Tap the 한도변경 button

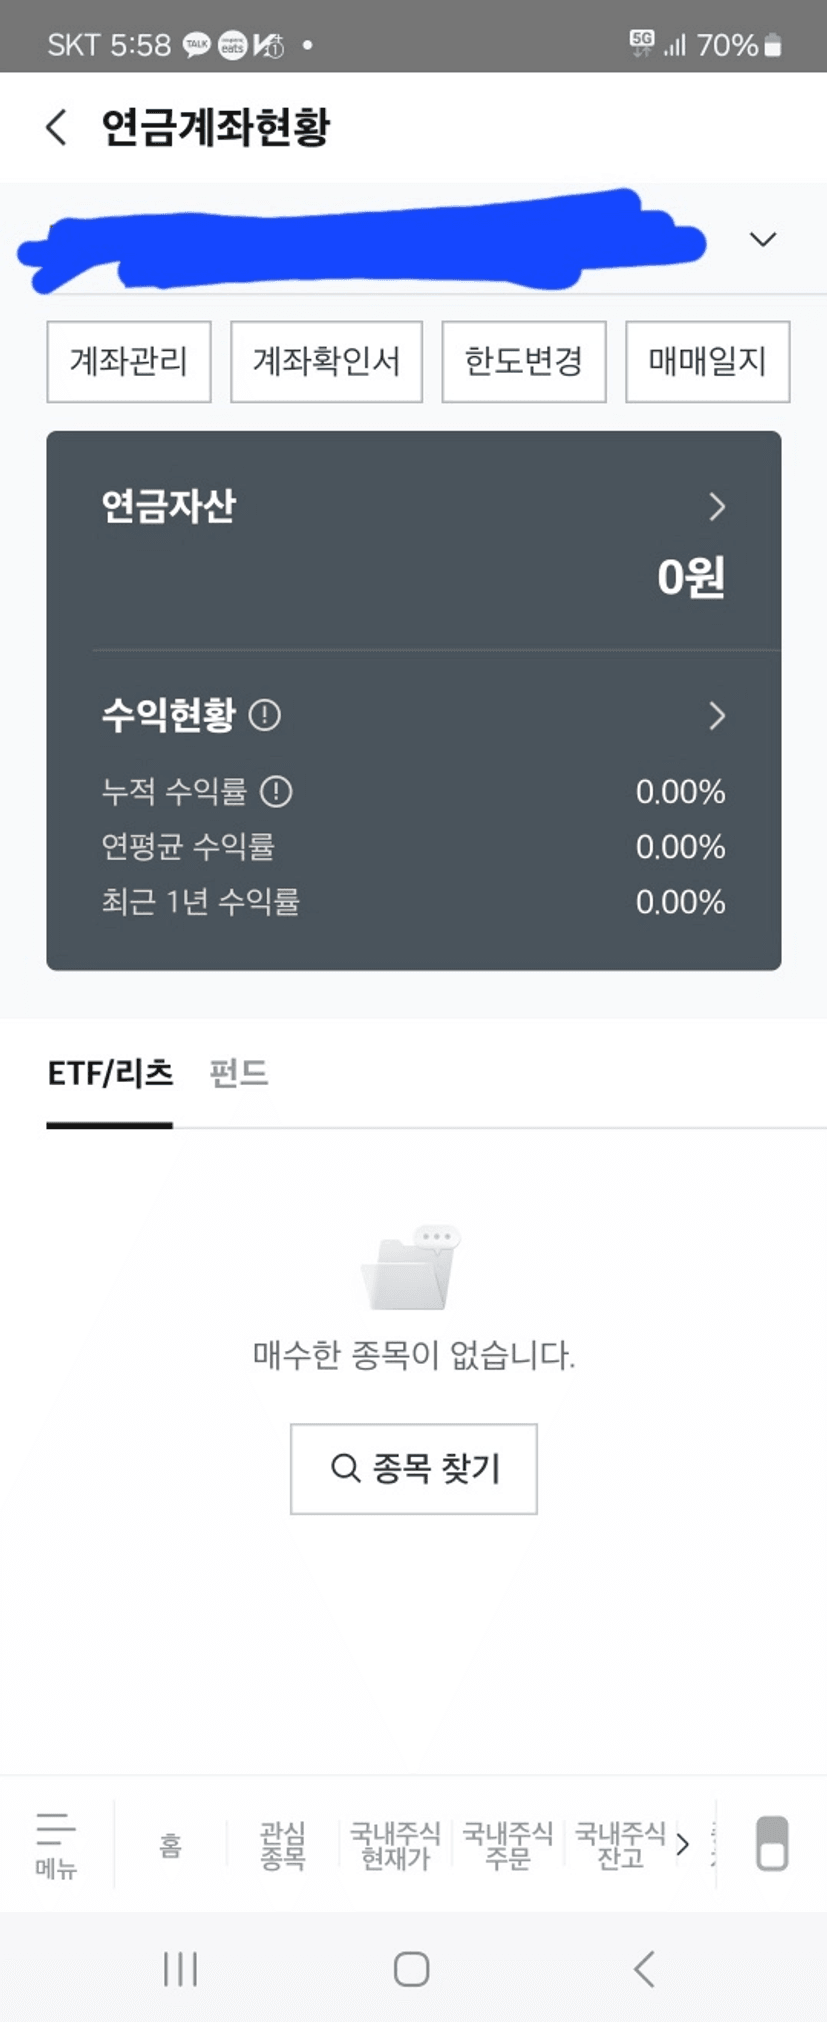click(x=524, y=362)
